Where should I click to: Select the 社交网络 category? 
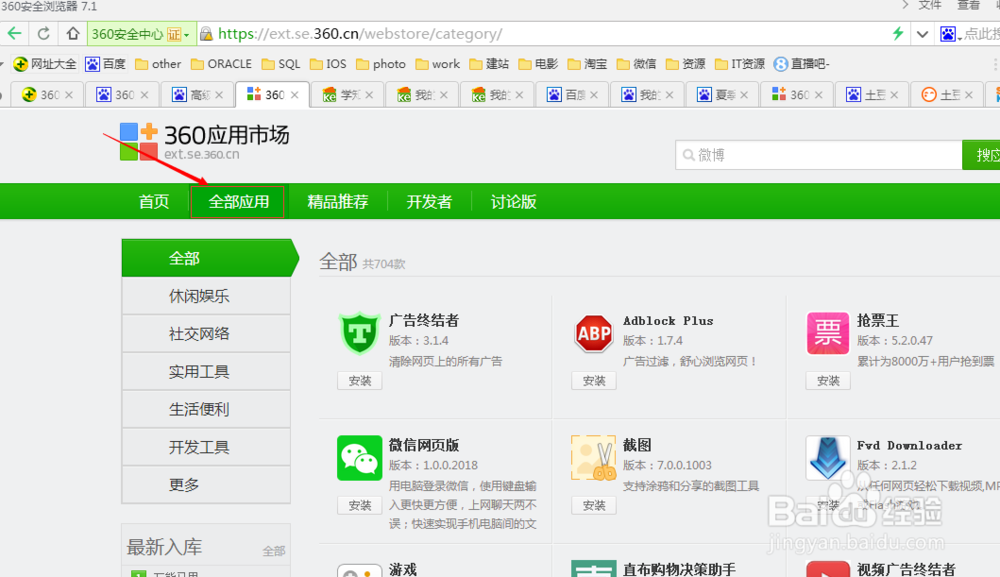pos(206,333)
